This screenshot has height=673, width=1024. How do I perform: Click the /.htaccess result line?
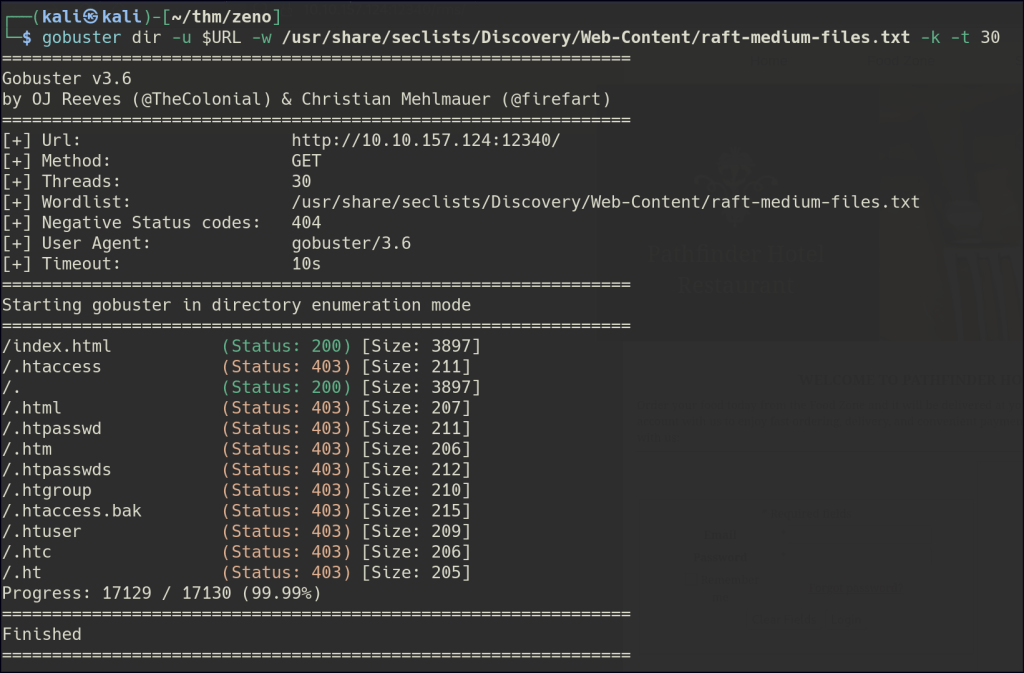52,367
